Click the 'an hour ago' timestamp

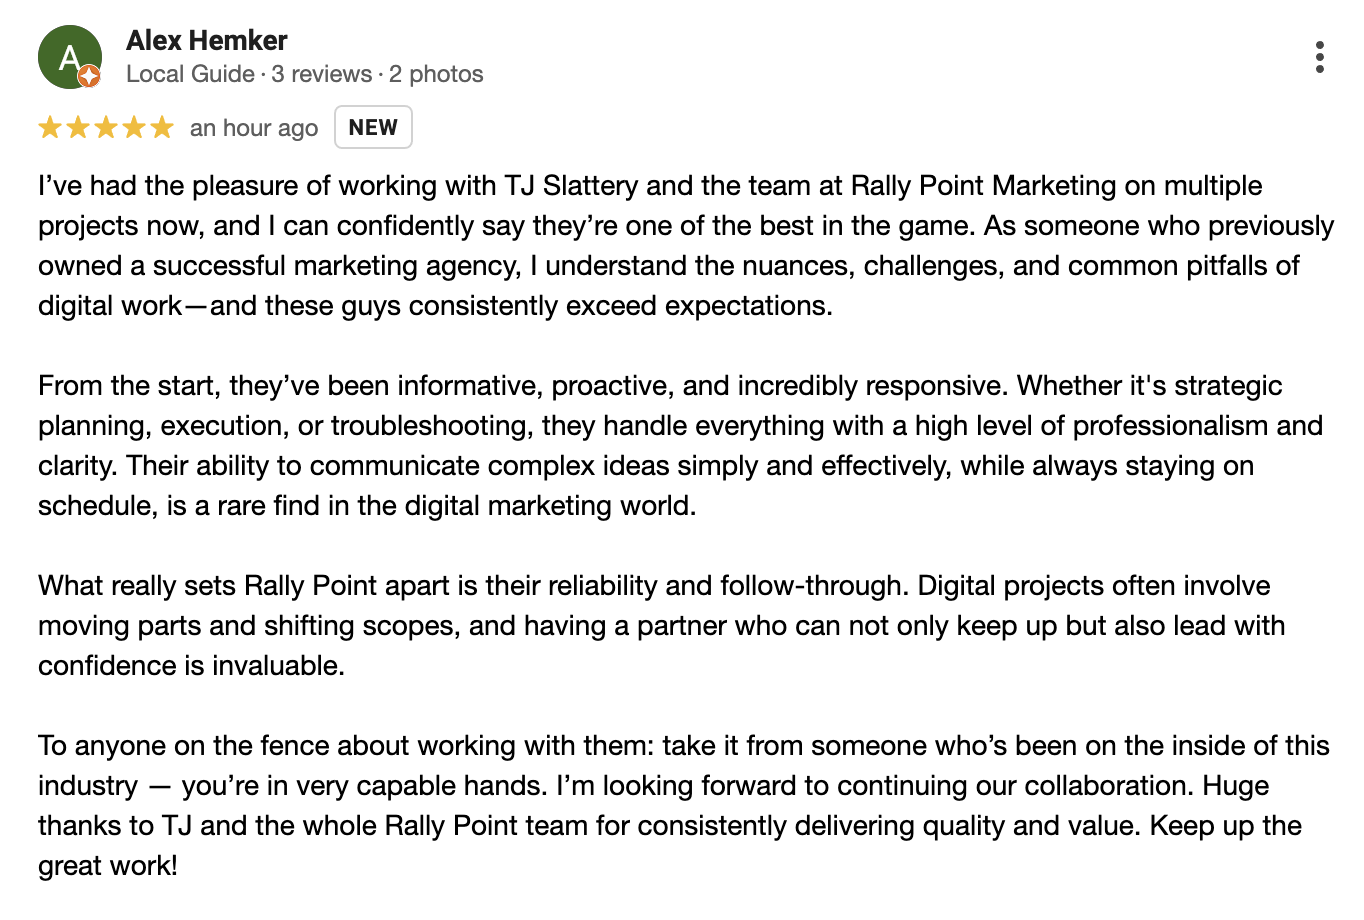254,128
